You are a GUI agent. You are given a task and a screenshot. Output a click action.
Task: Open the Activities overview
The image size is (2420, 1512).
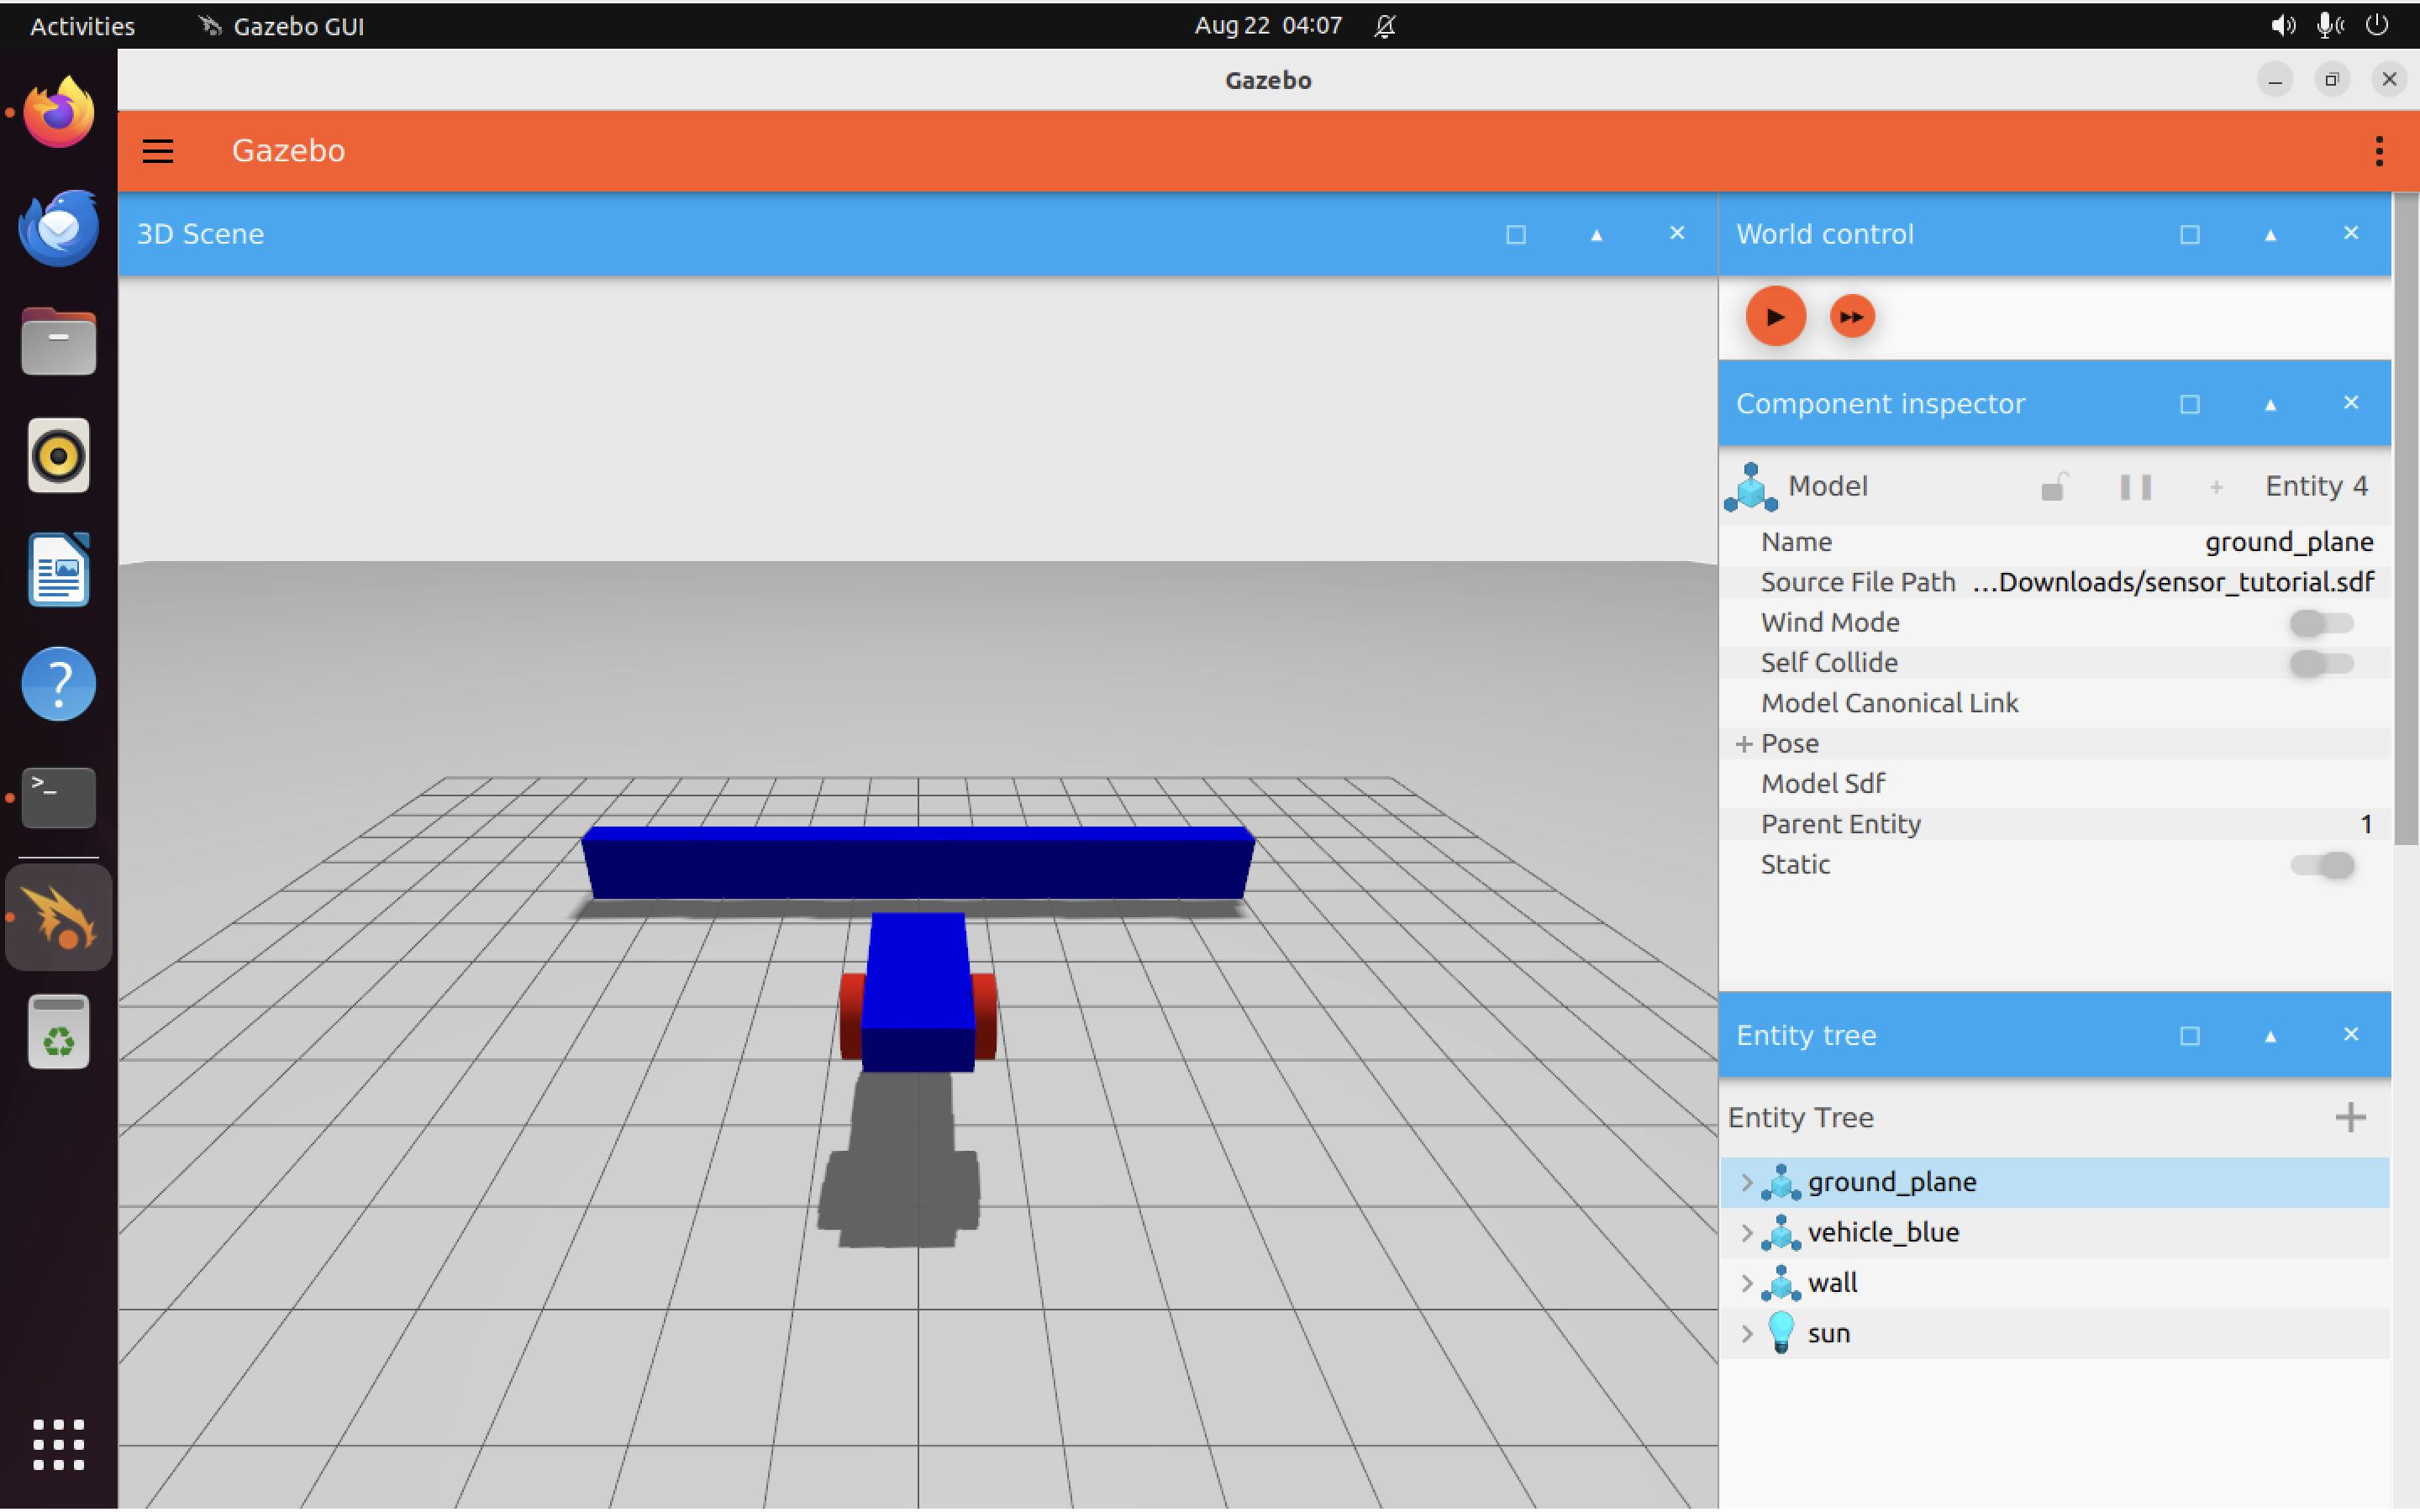[82, 26]
